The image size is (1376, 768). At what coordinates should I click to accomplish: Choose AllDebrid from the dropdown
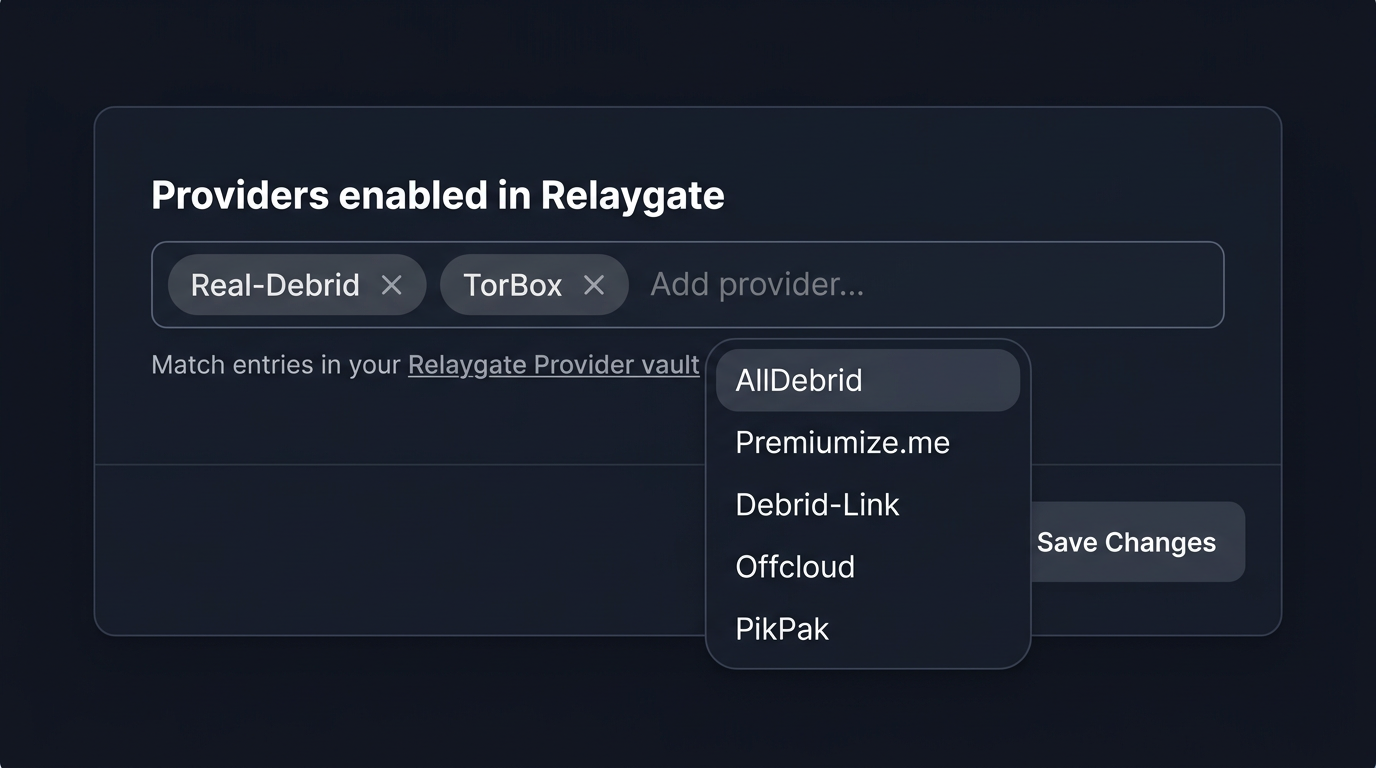[868, 380]
